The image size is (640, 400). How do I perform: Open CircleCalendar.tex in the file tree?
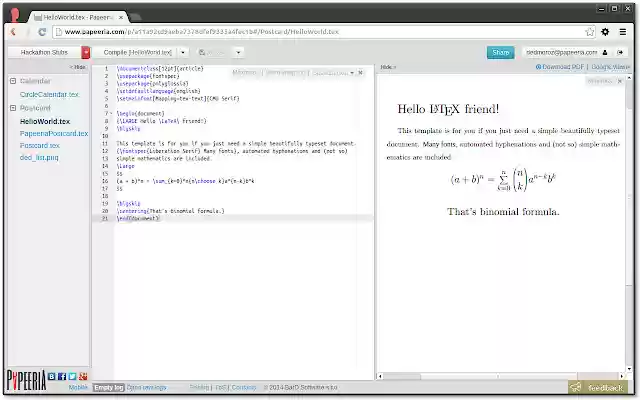tap(49, 94)
